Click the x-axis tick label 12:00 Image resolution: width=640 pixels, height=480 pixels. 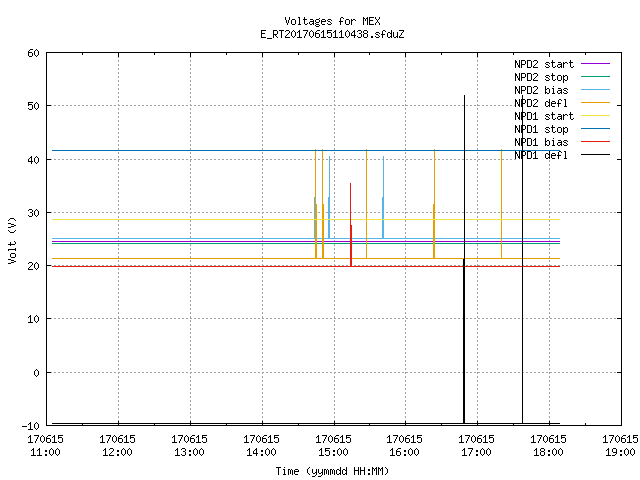click(117, 452)
